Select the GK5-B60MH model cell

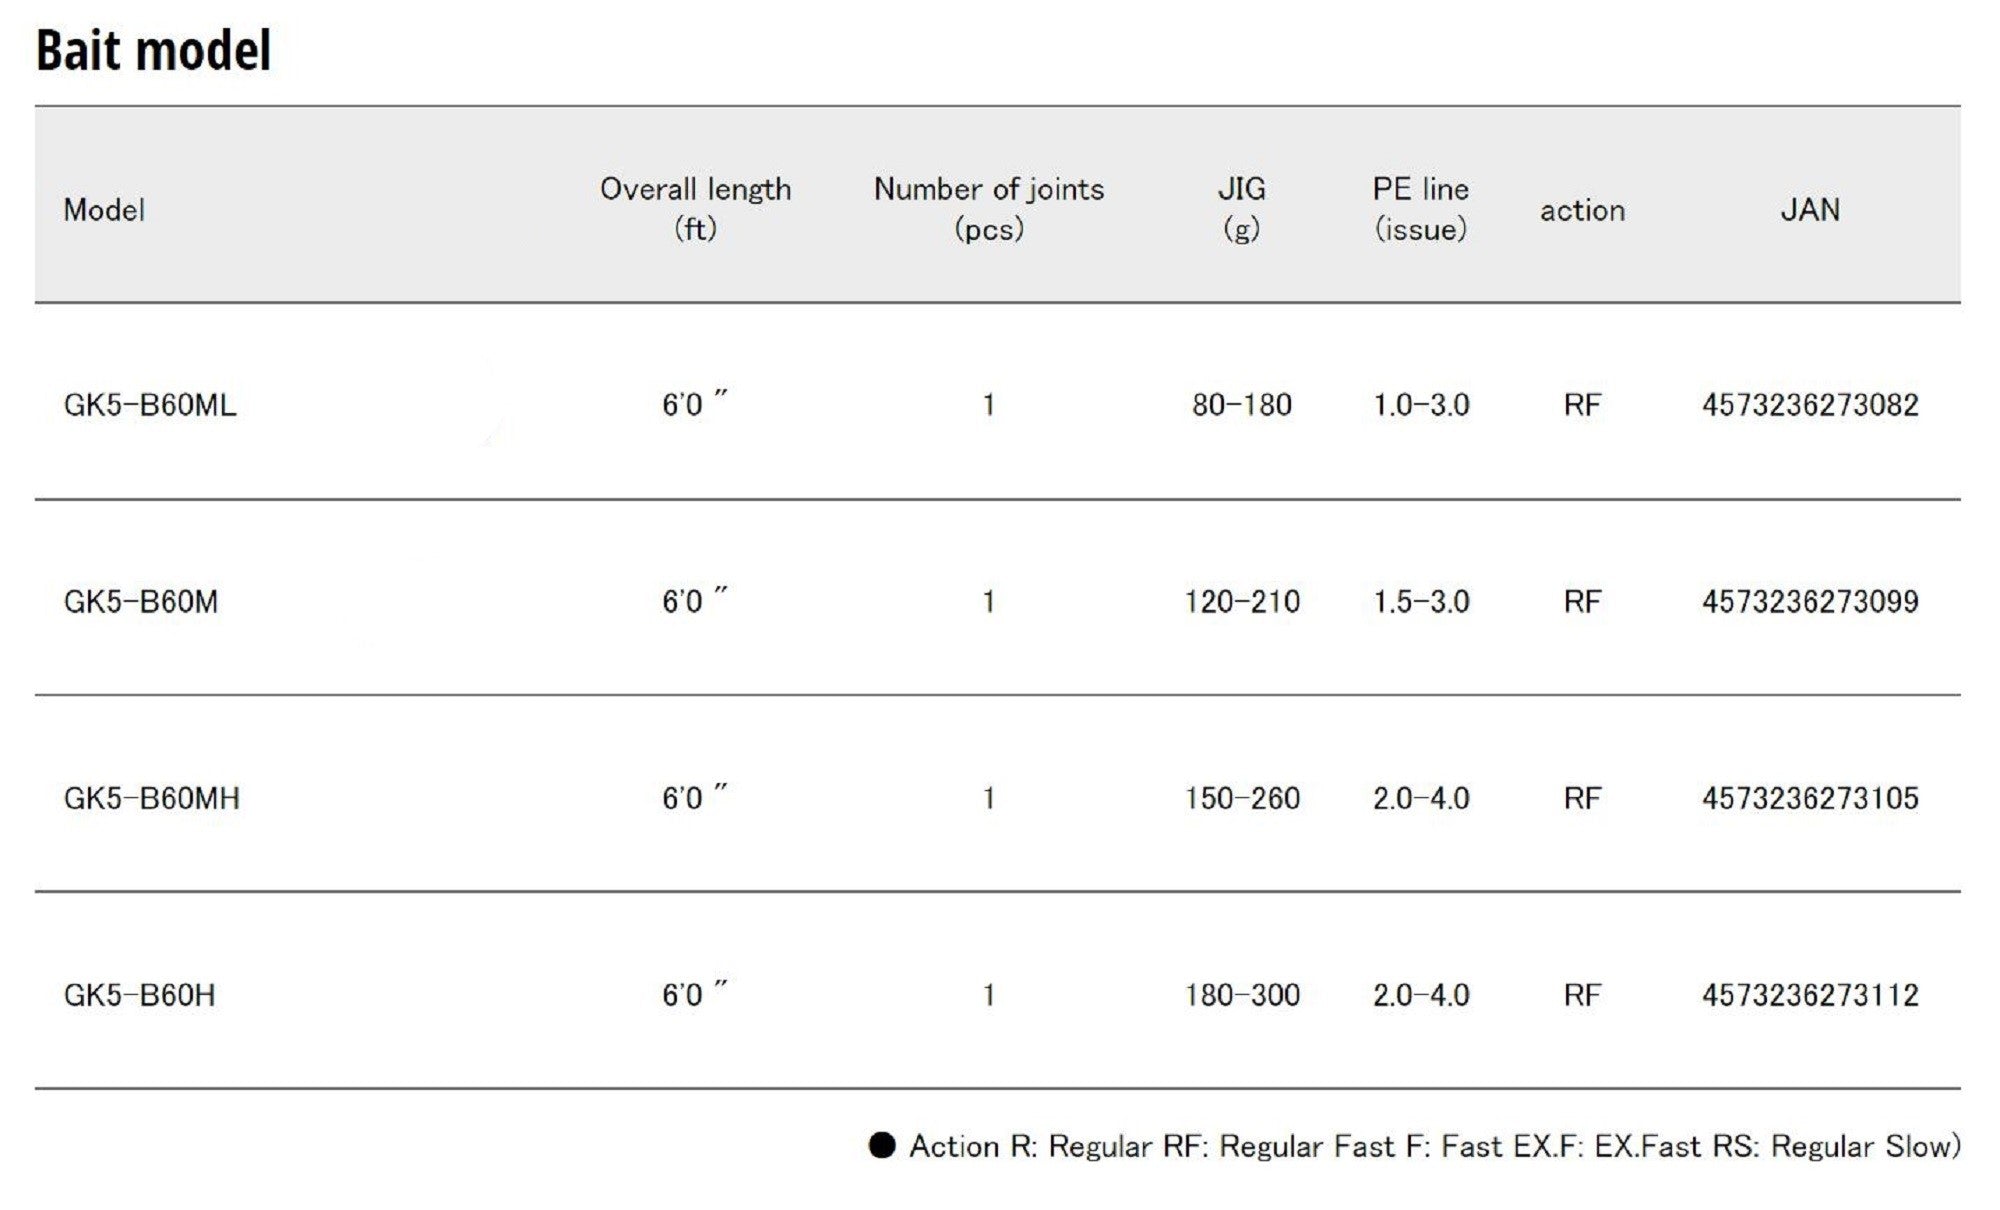(x=151, y=799)
